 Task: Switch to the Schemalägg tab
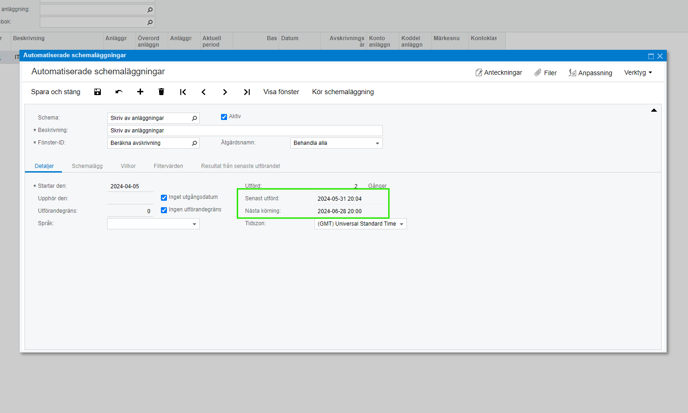click(87, 166)
